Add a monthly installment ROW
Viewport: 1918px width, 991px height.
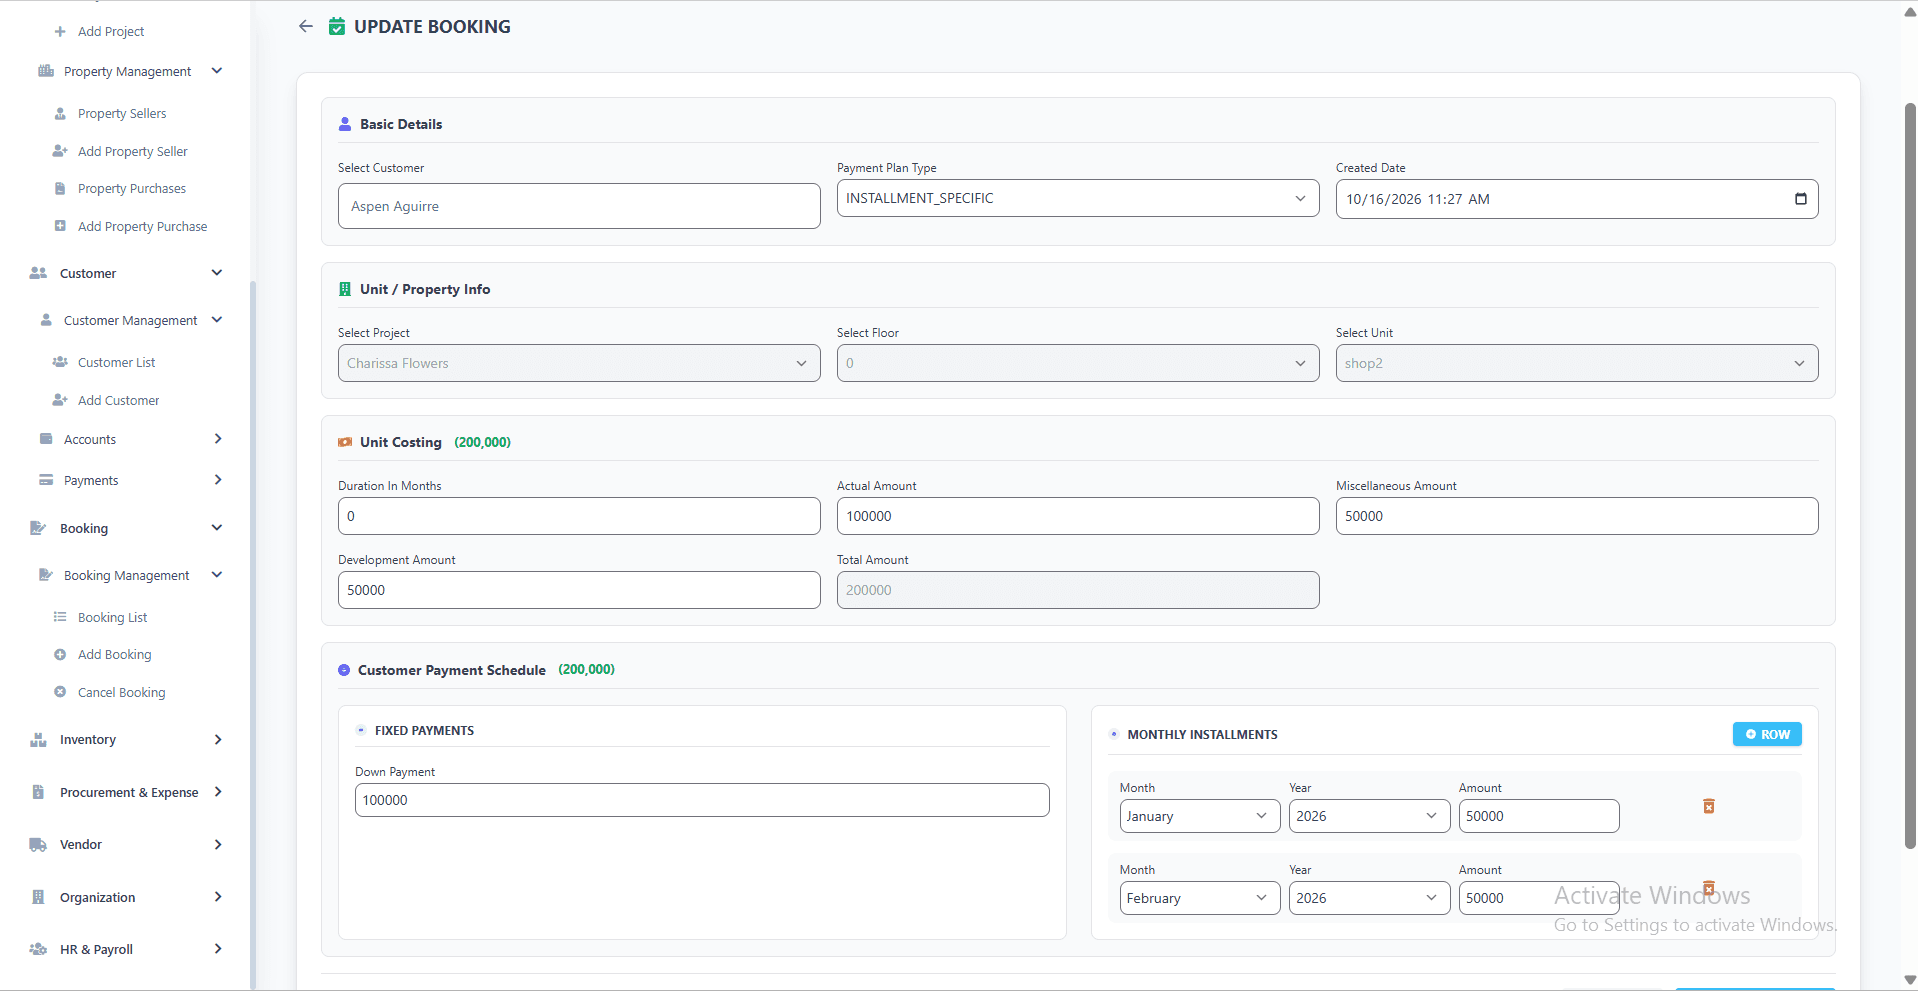pos(1767,734)
